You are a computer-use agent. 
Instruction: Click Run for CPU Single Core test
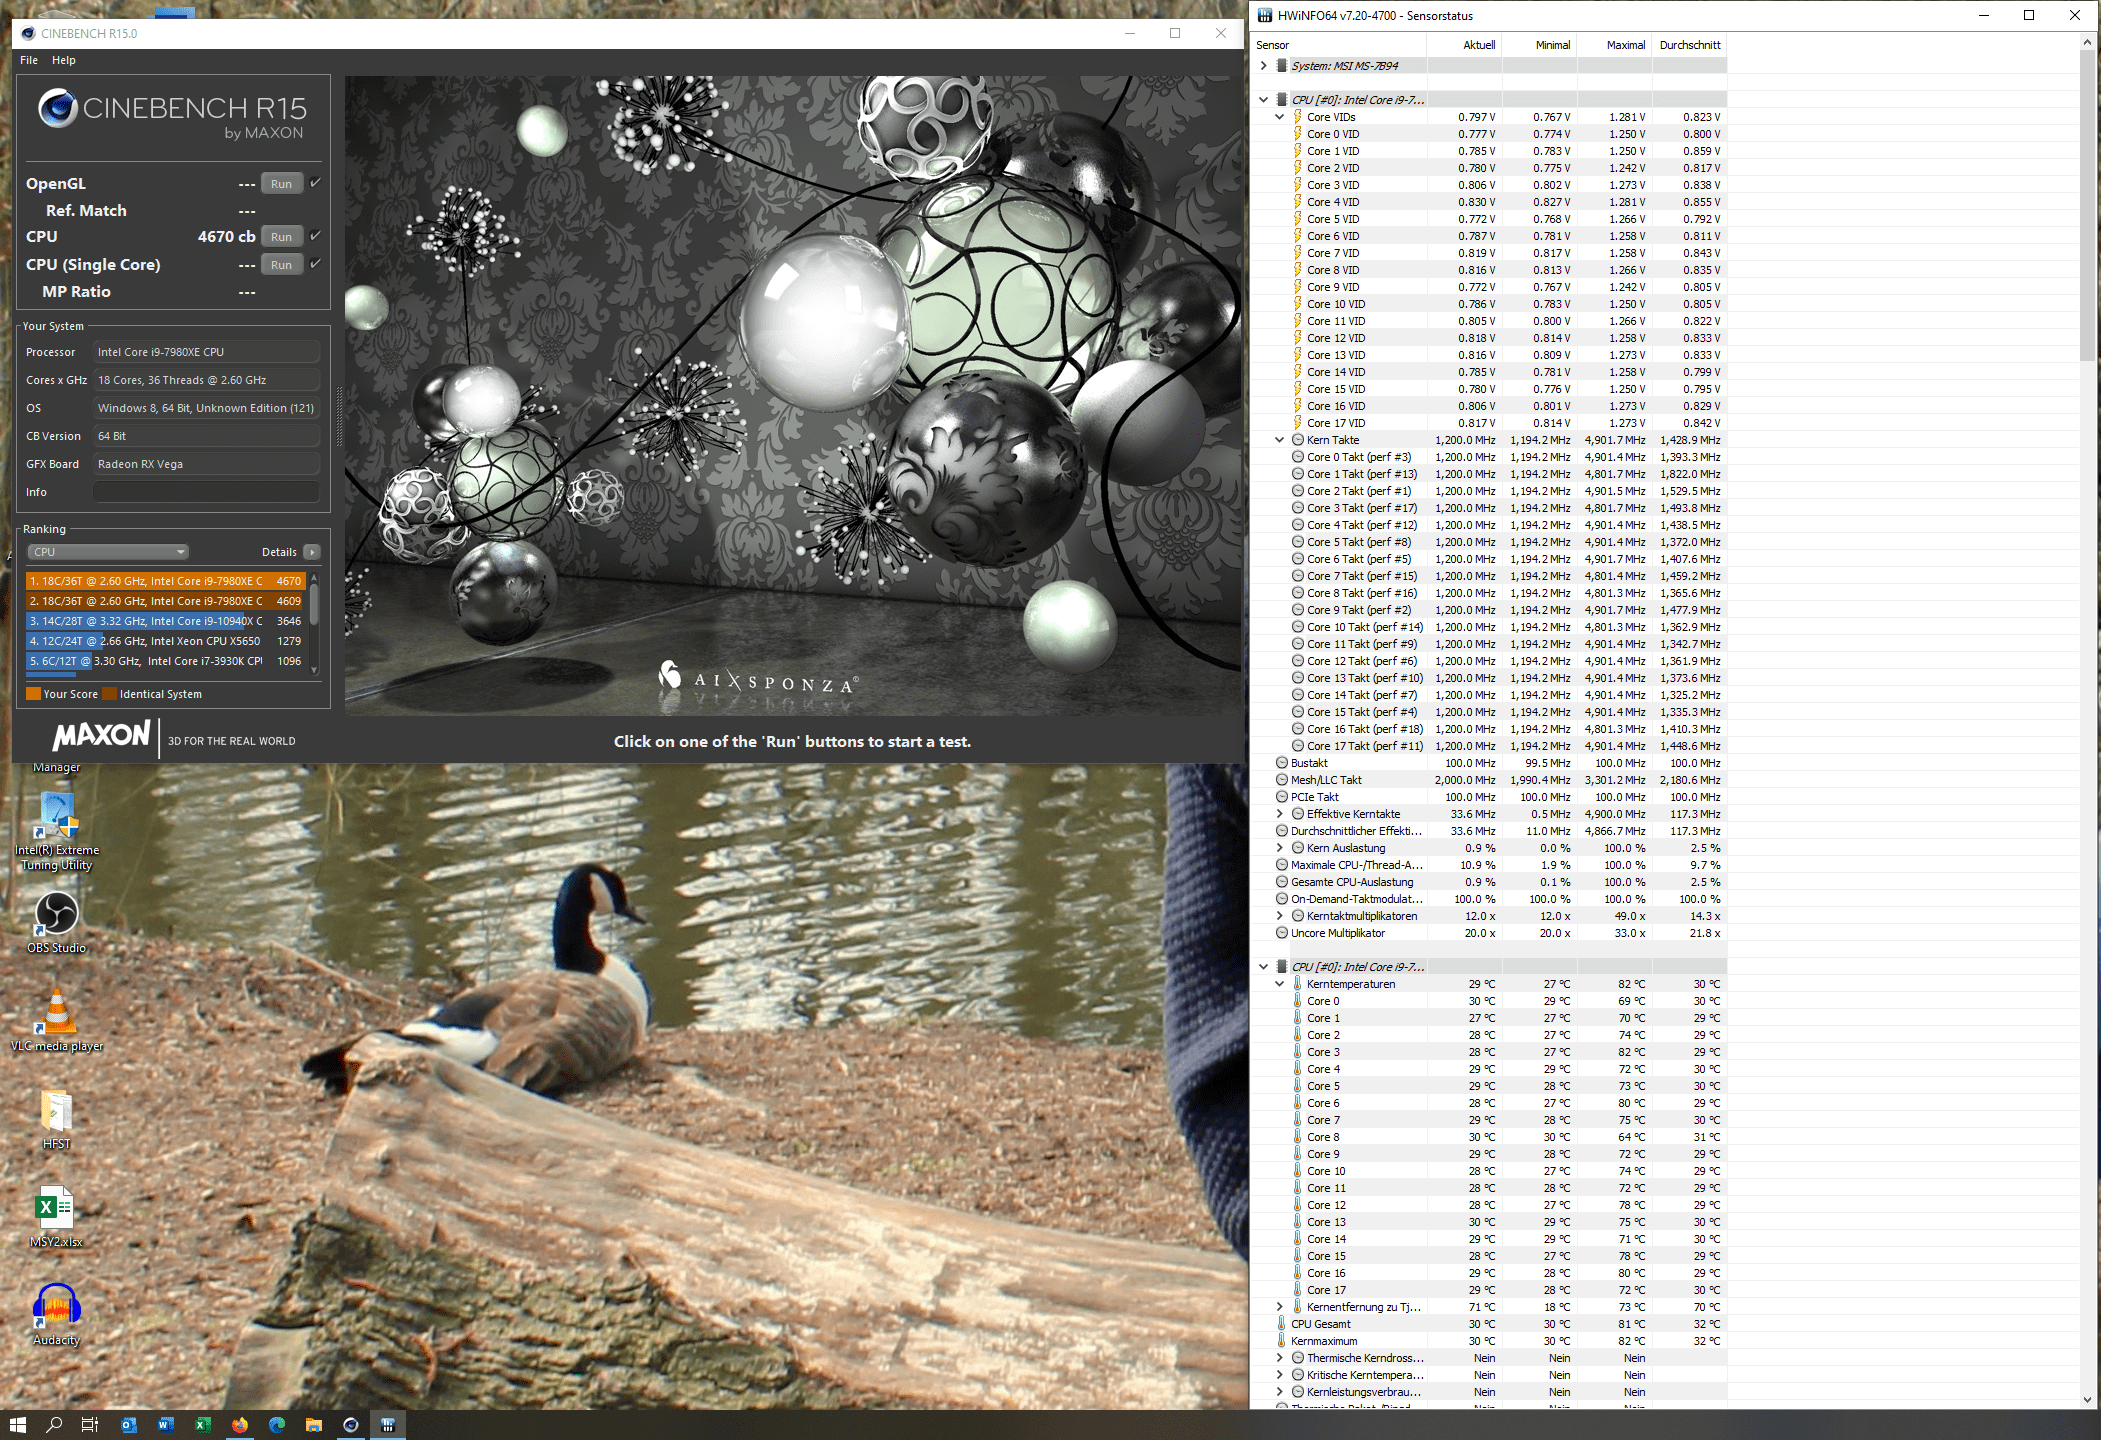pos(281,265)
